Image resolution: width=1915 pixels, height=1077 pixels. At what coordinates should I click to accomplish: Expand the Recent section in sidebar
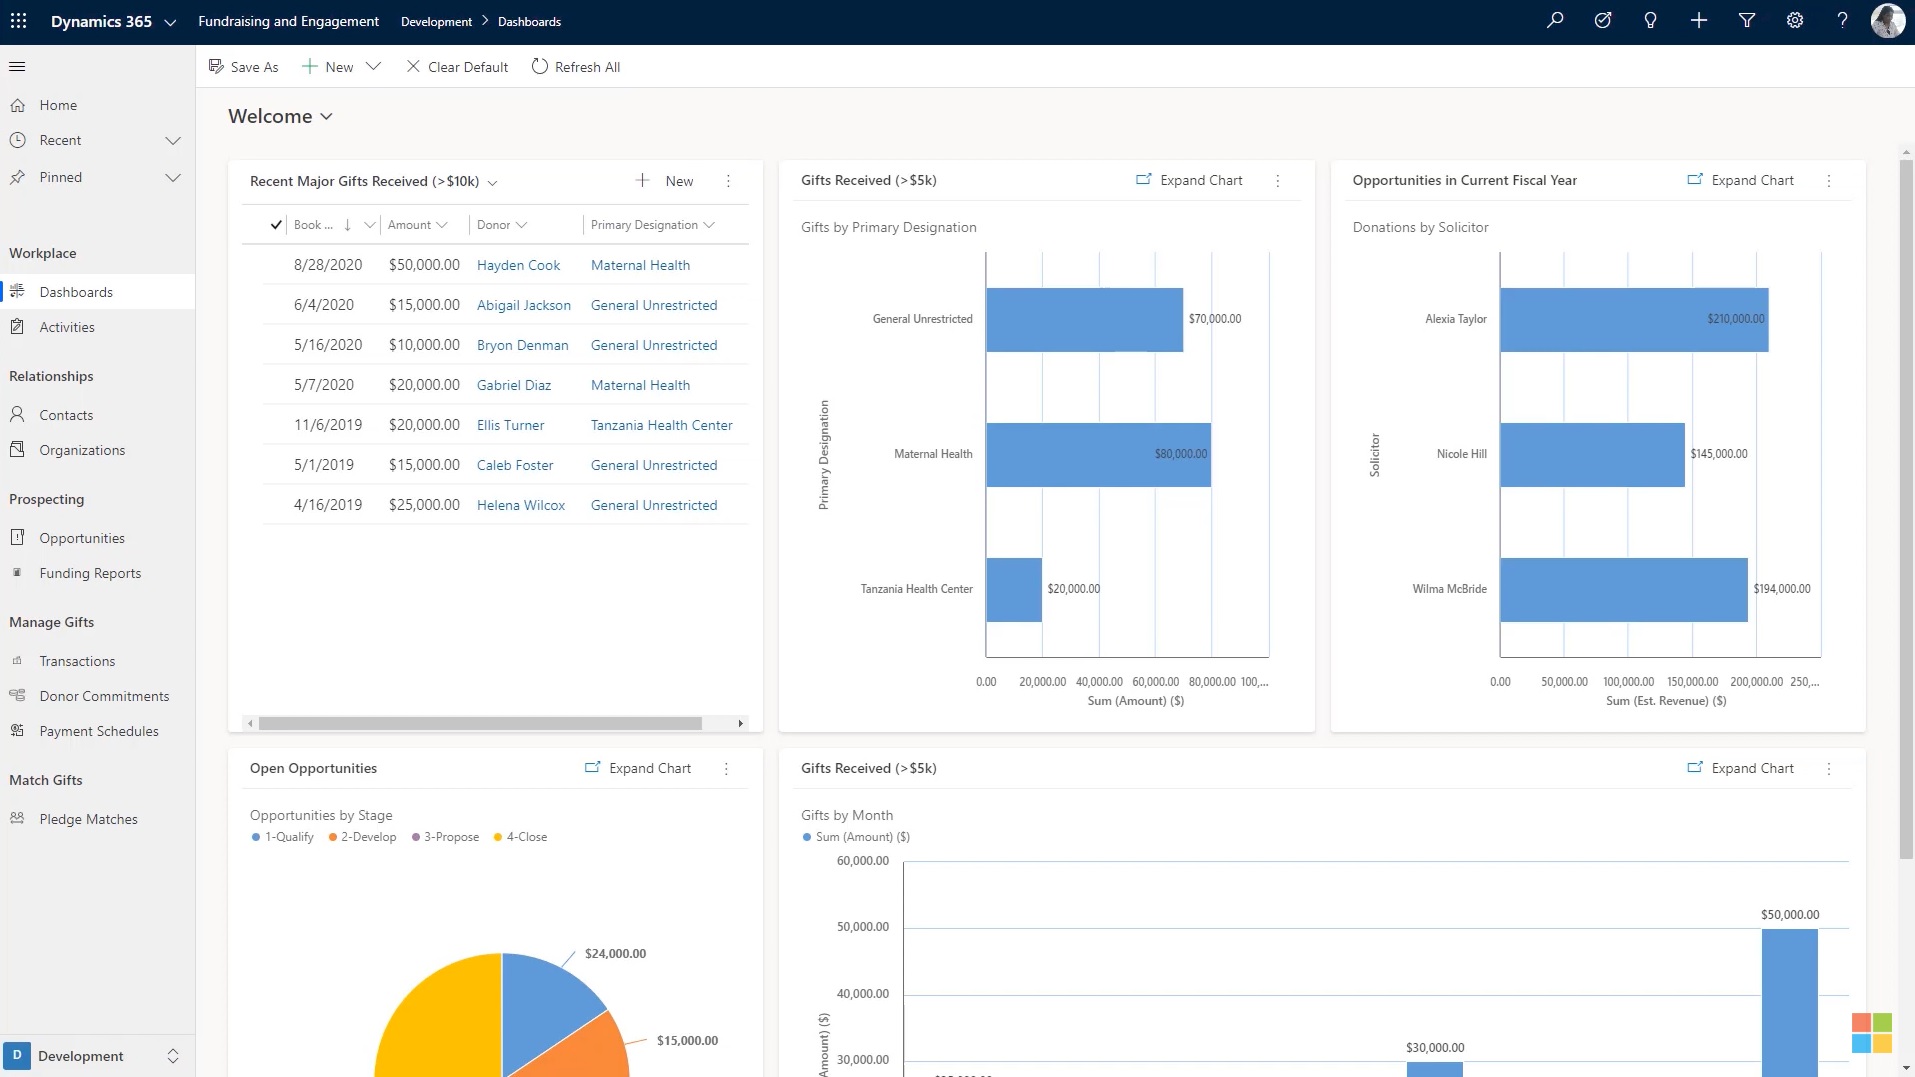pos(173,141)
